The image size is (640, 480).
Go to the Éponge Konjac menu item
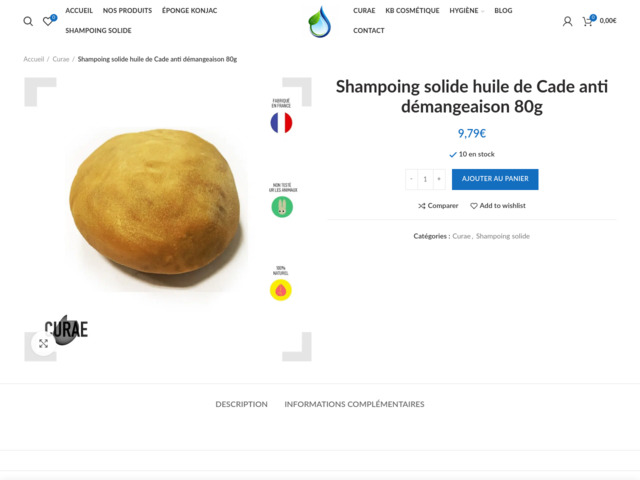[x=189, y=11]
